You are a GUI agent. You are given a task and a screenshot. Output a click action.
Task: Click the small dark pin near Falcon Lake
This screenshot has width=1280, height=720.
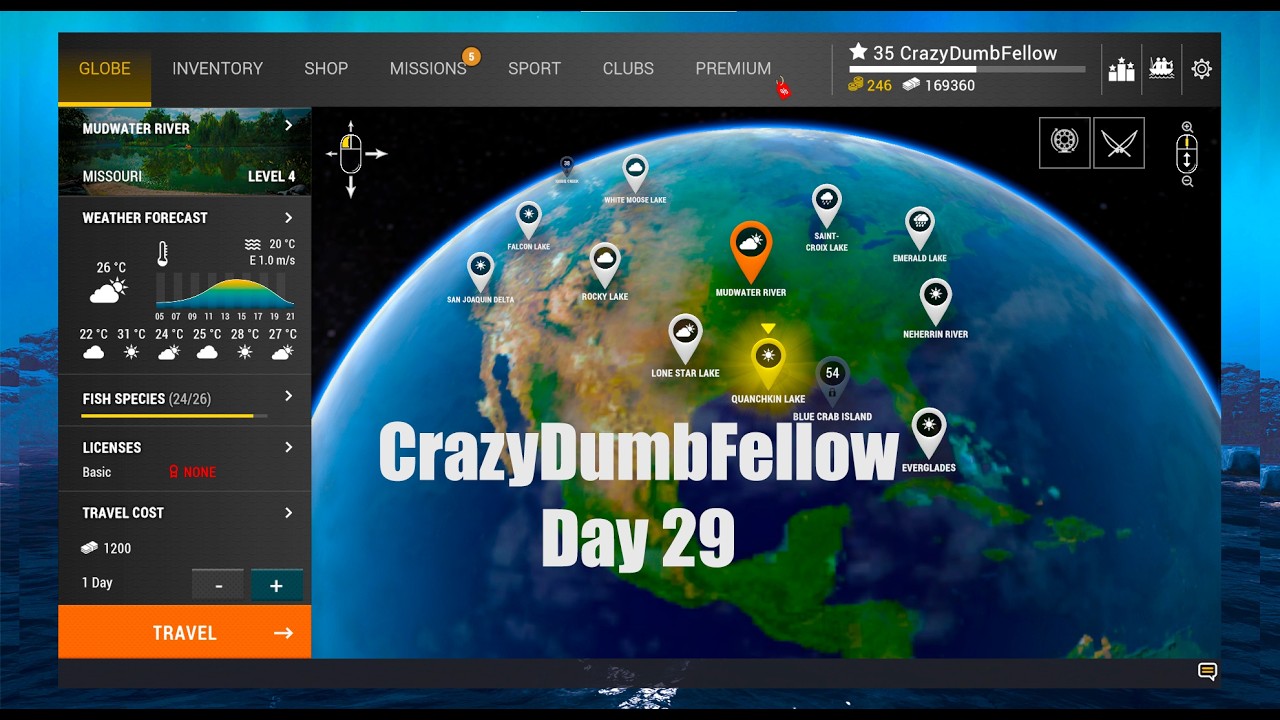[566, 166]
